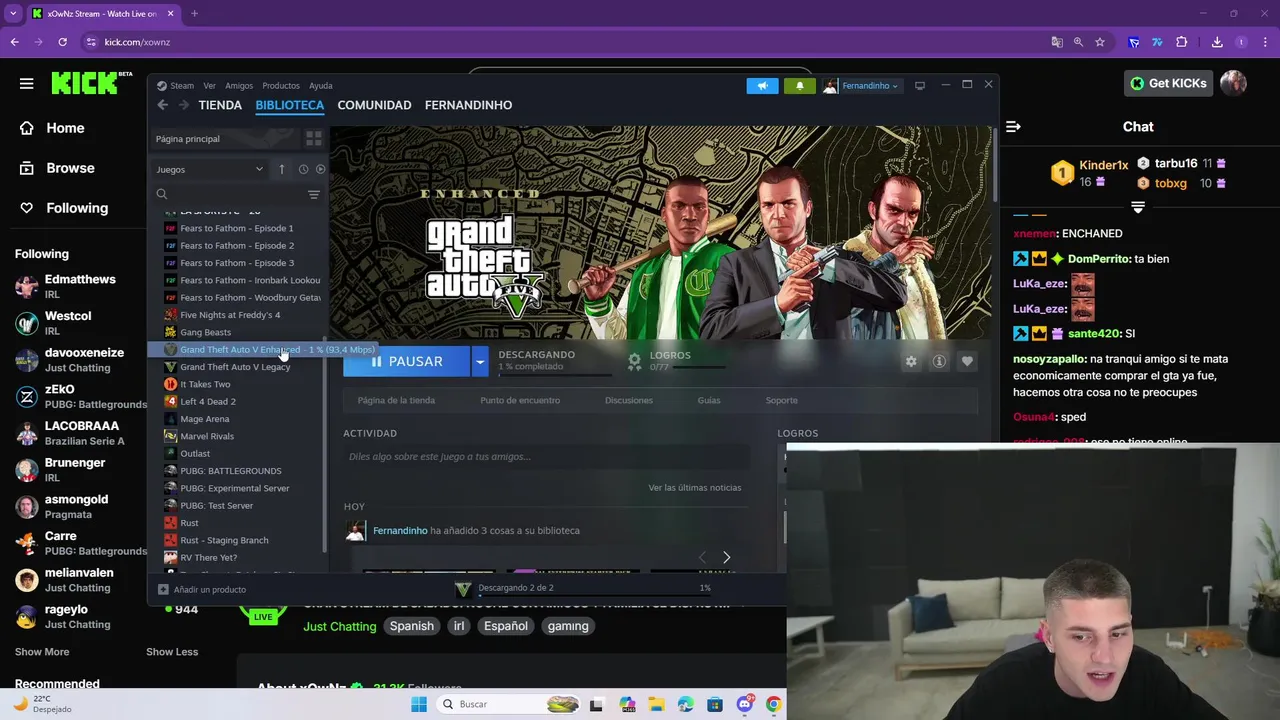Image resolution: width=1280 pixels, height=720 pixels.
Task: Go back with the Steam back arrow
Action: [162, 105]
